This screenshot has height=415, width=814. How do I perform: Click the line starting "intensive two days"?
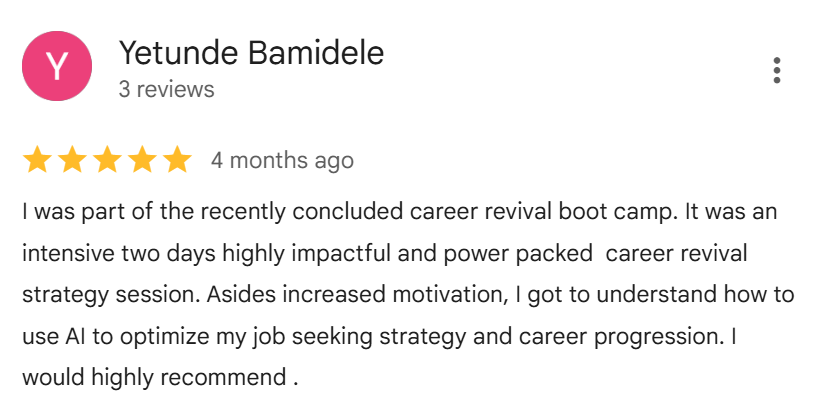[385, 254]
